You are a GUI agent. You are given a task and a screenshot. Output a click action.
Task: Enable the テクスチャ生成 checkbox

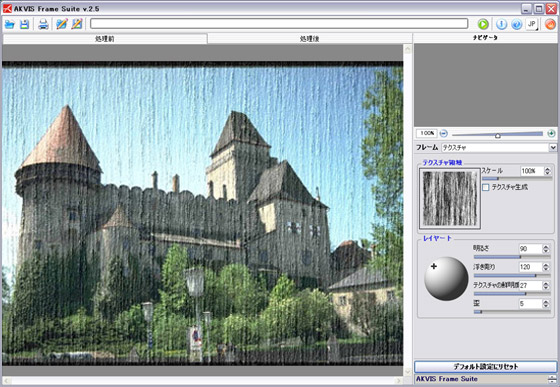click(486, 187)
